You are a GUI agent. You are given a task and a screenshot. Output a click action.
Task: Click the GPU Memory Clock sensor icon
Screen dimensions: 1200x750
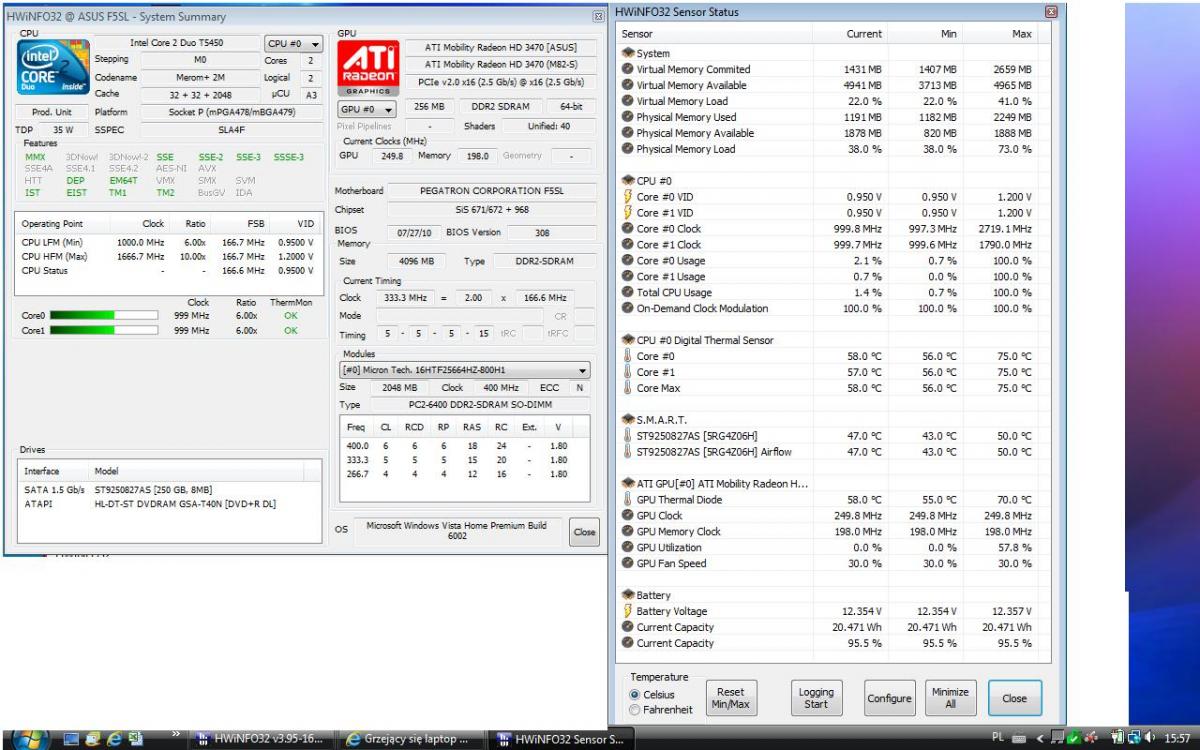628,532
